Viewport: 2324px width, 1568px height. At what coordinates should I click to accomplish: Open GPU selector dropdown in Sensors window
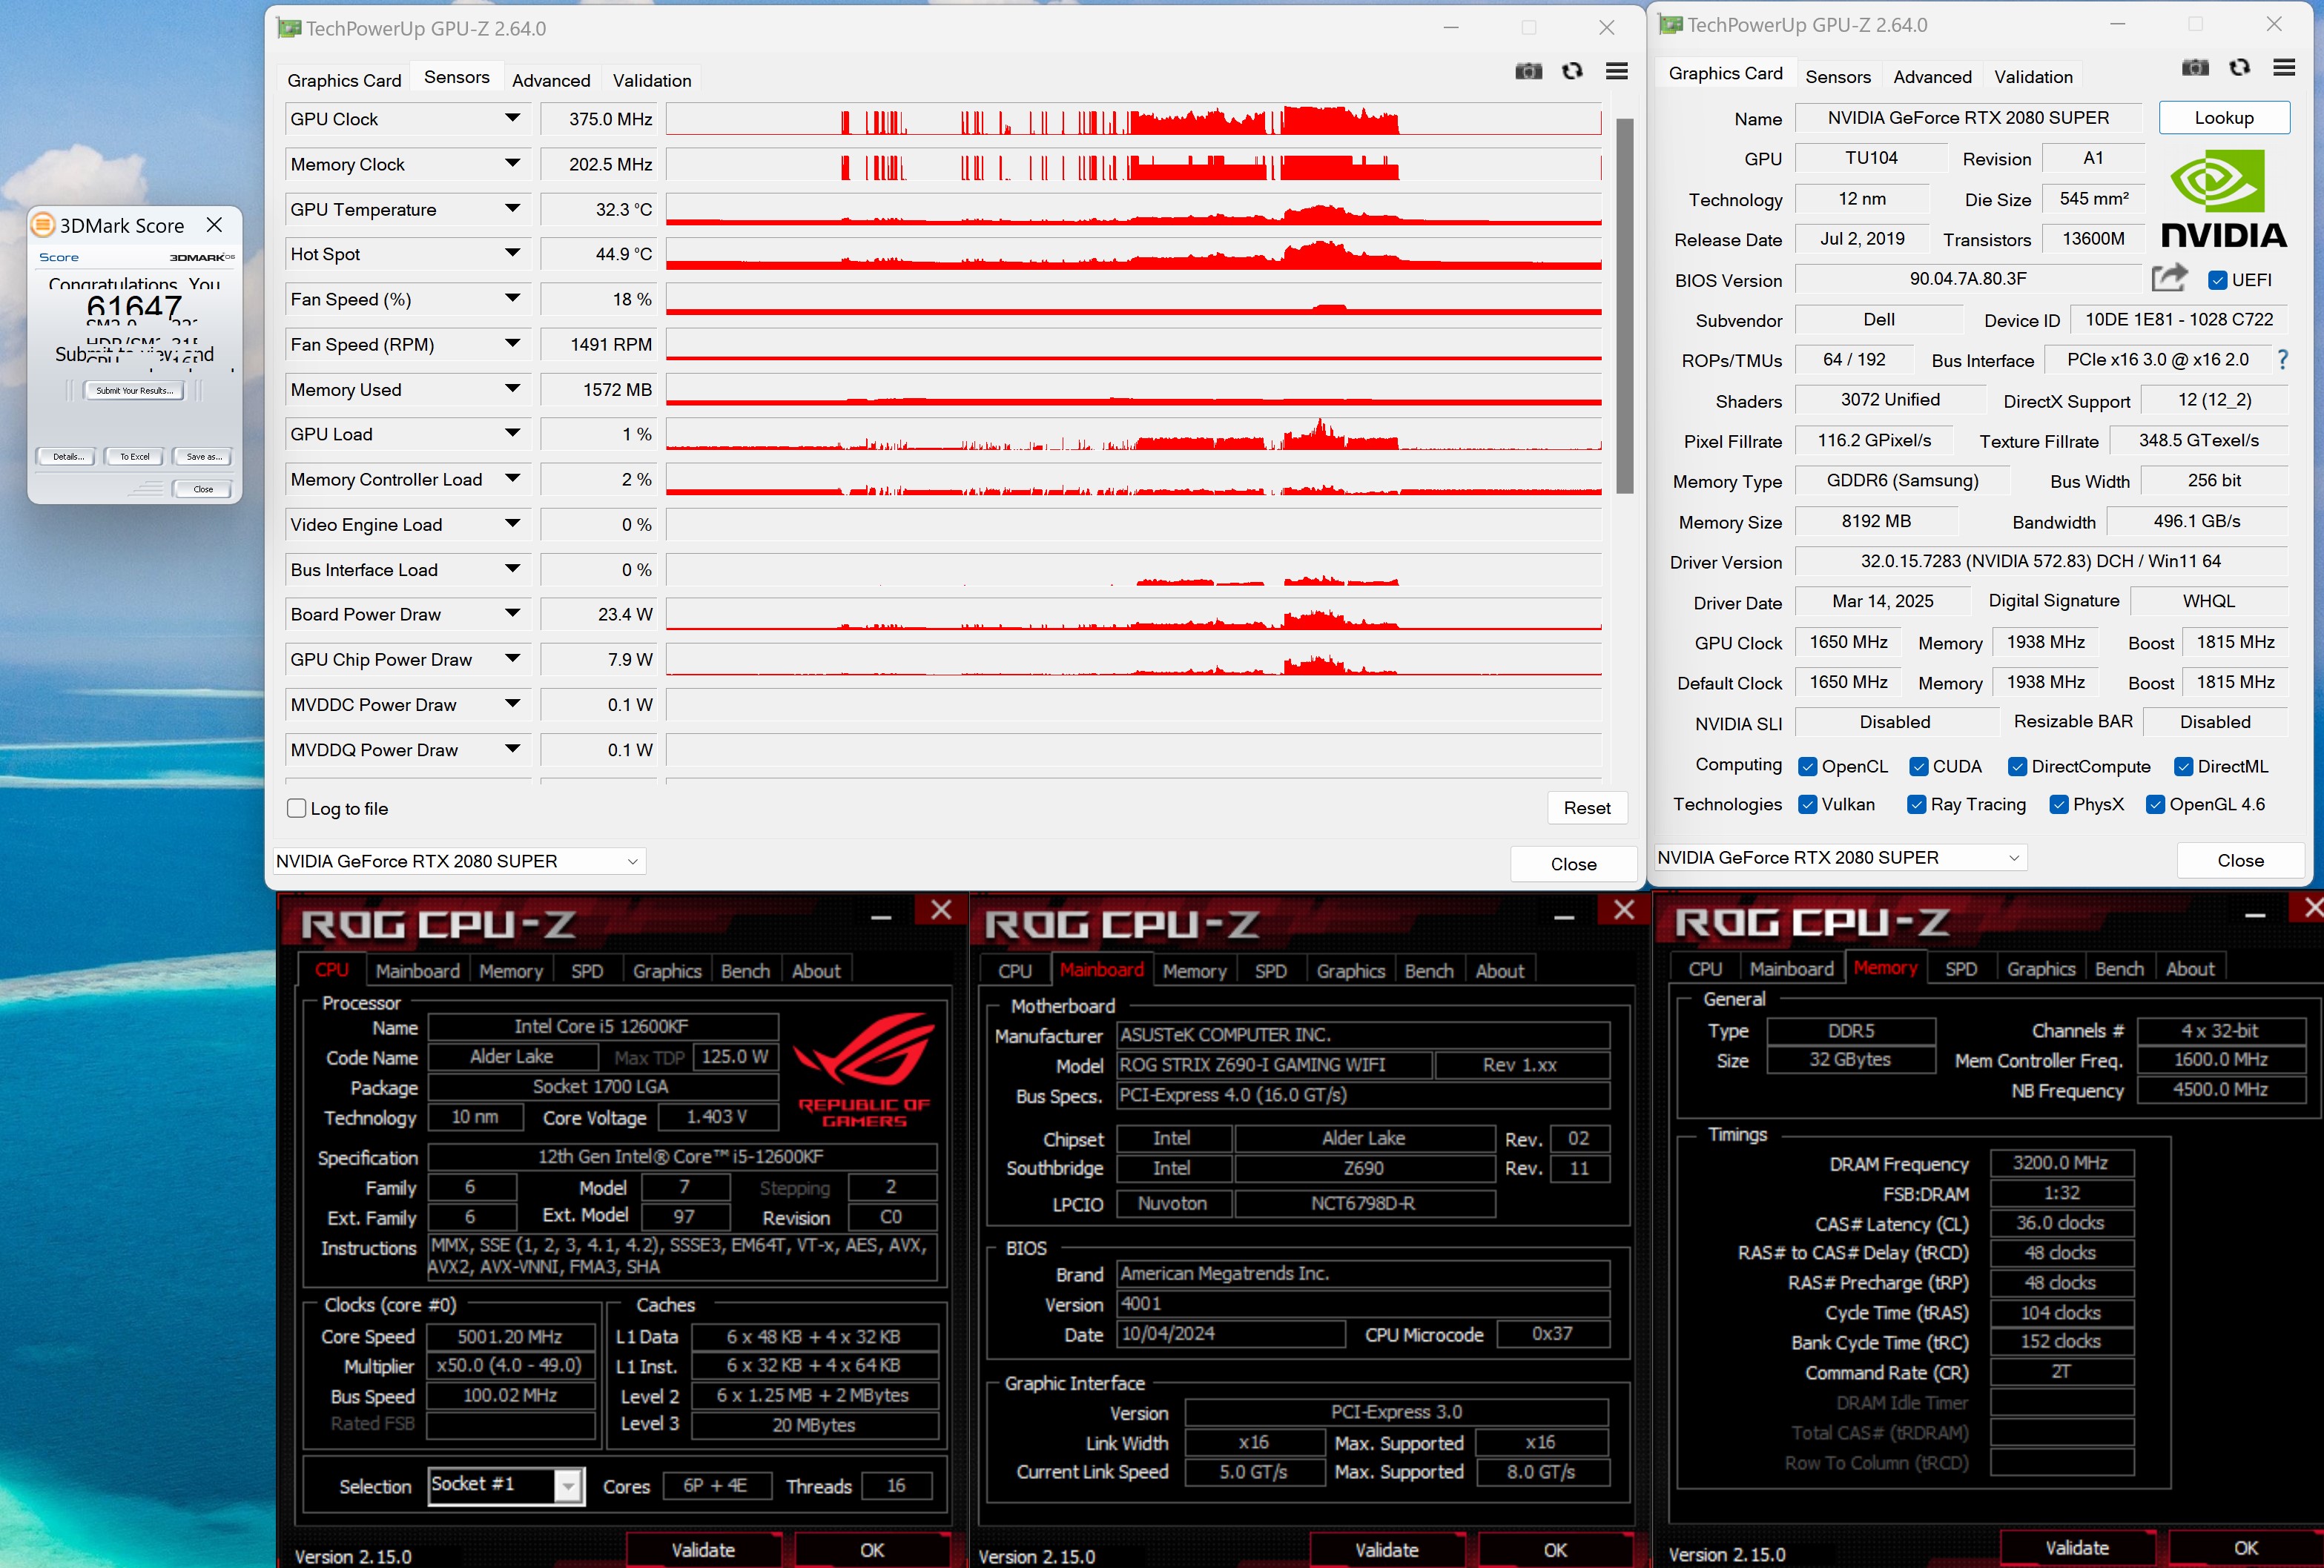[x=459, y=861]
